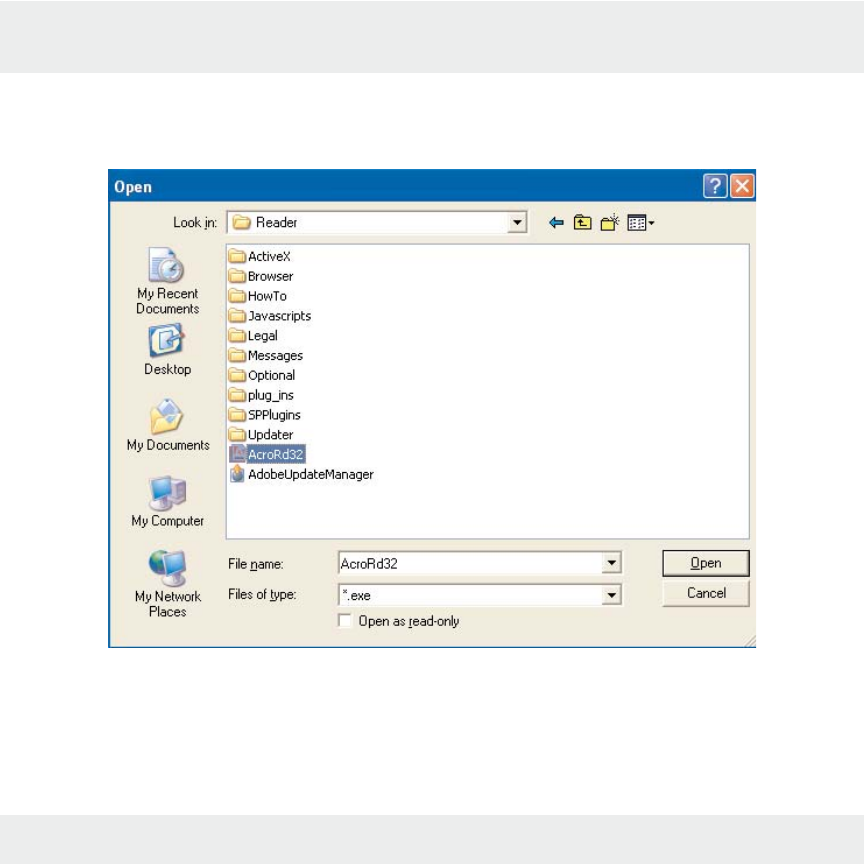
Task: Click the *.exe file type field
Action: click(x=471, y=595)
